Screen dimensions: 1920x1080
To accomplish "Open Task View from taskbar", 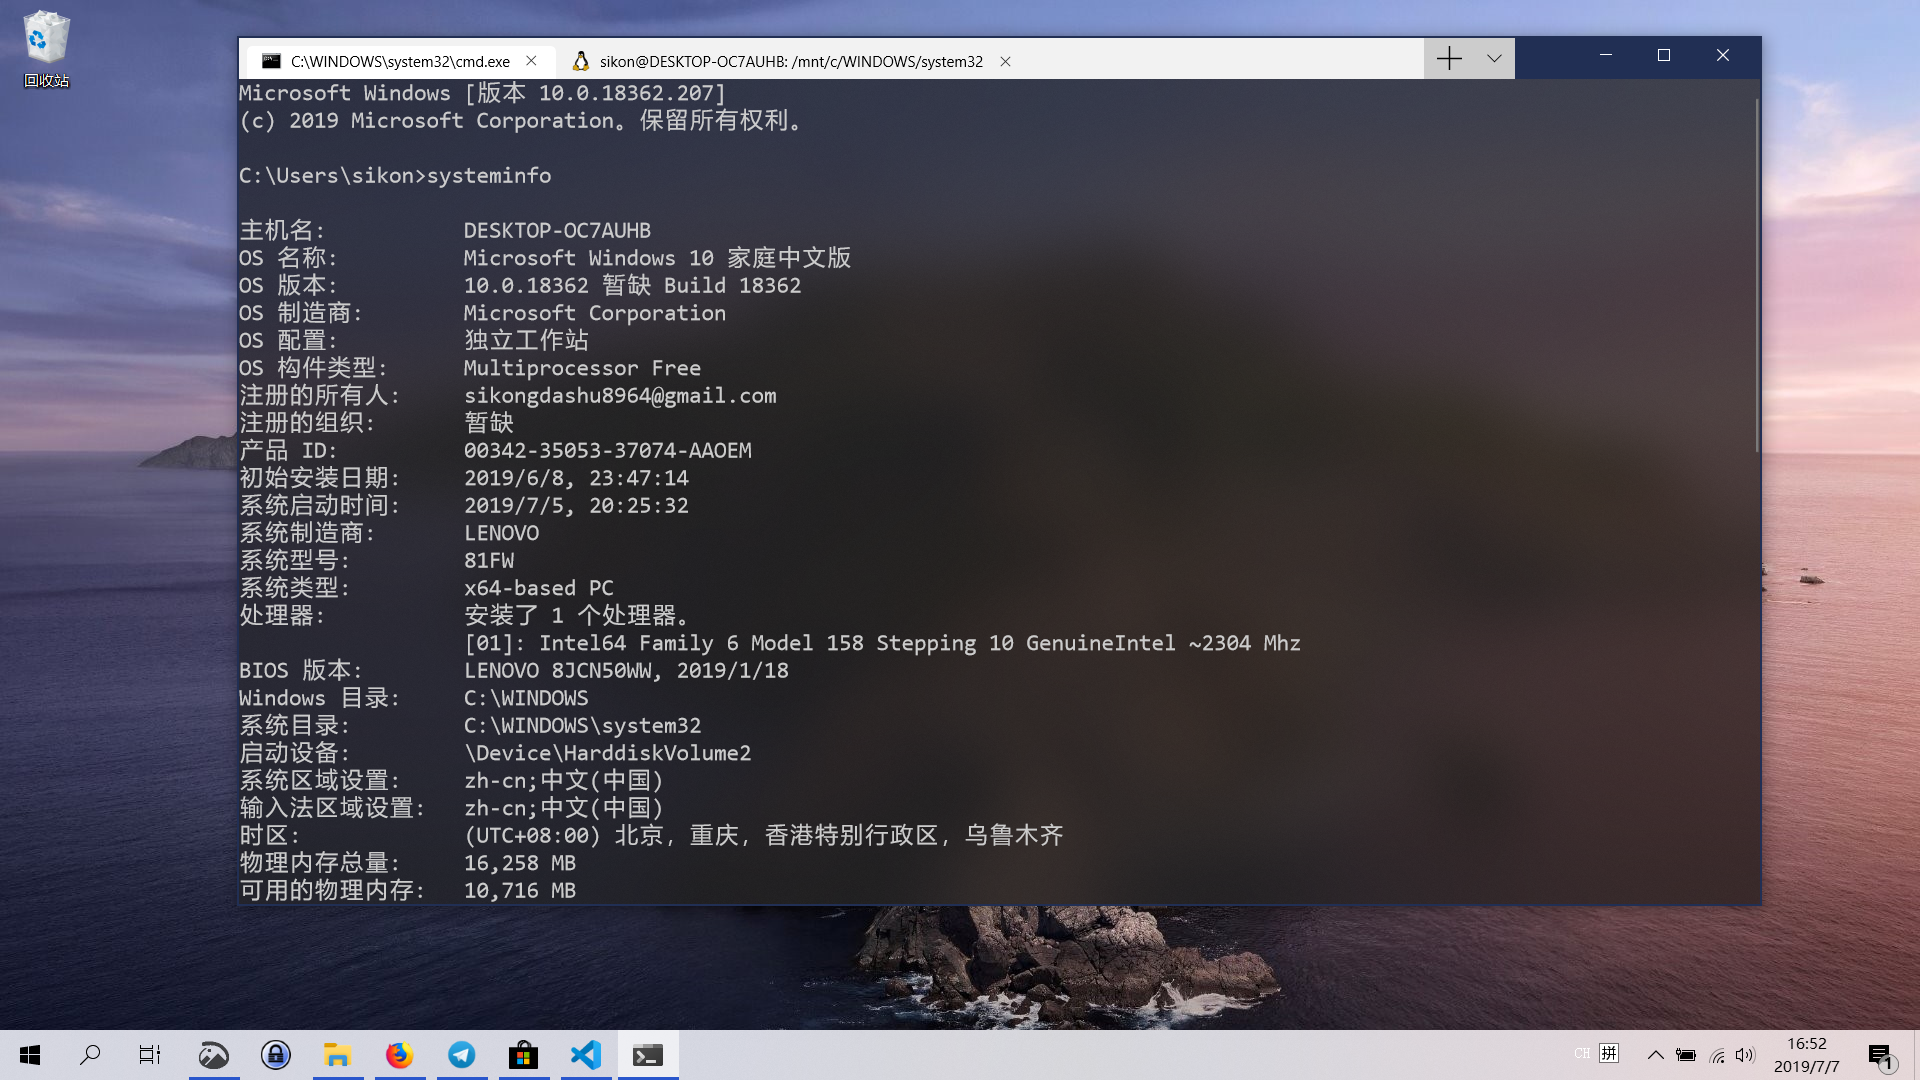I will point(150,1055).
